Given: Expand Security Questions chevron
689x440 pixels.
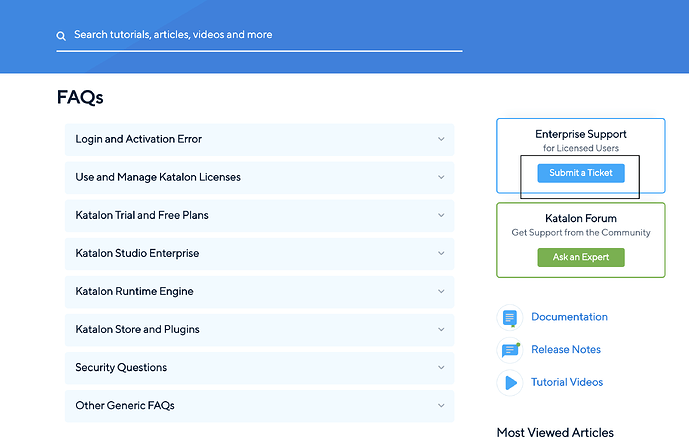Looking at the screenshot, I should 441,367.
